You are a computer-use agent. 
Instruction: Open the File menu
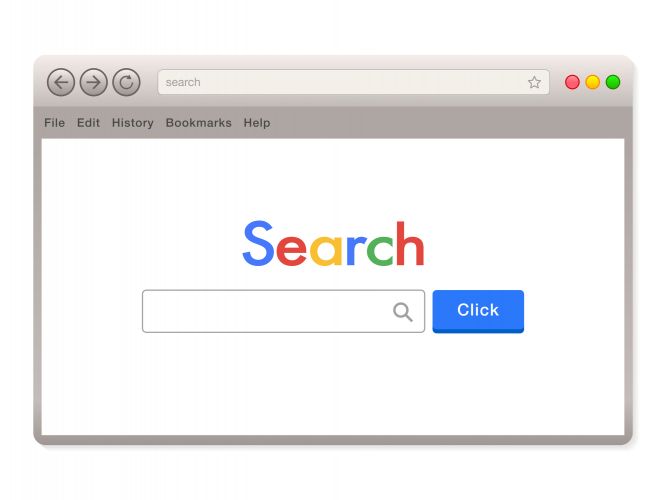pyautogui.click(x=54, y=123)
